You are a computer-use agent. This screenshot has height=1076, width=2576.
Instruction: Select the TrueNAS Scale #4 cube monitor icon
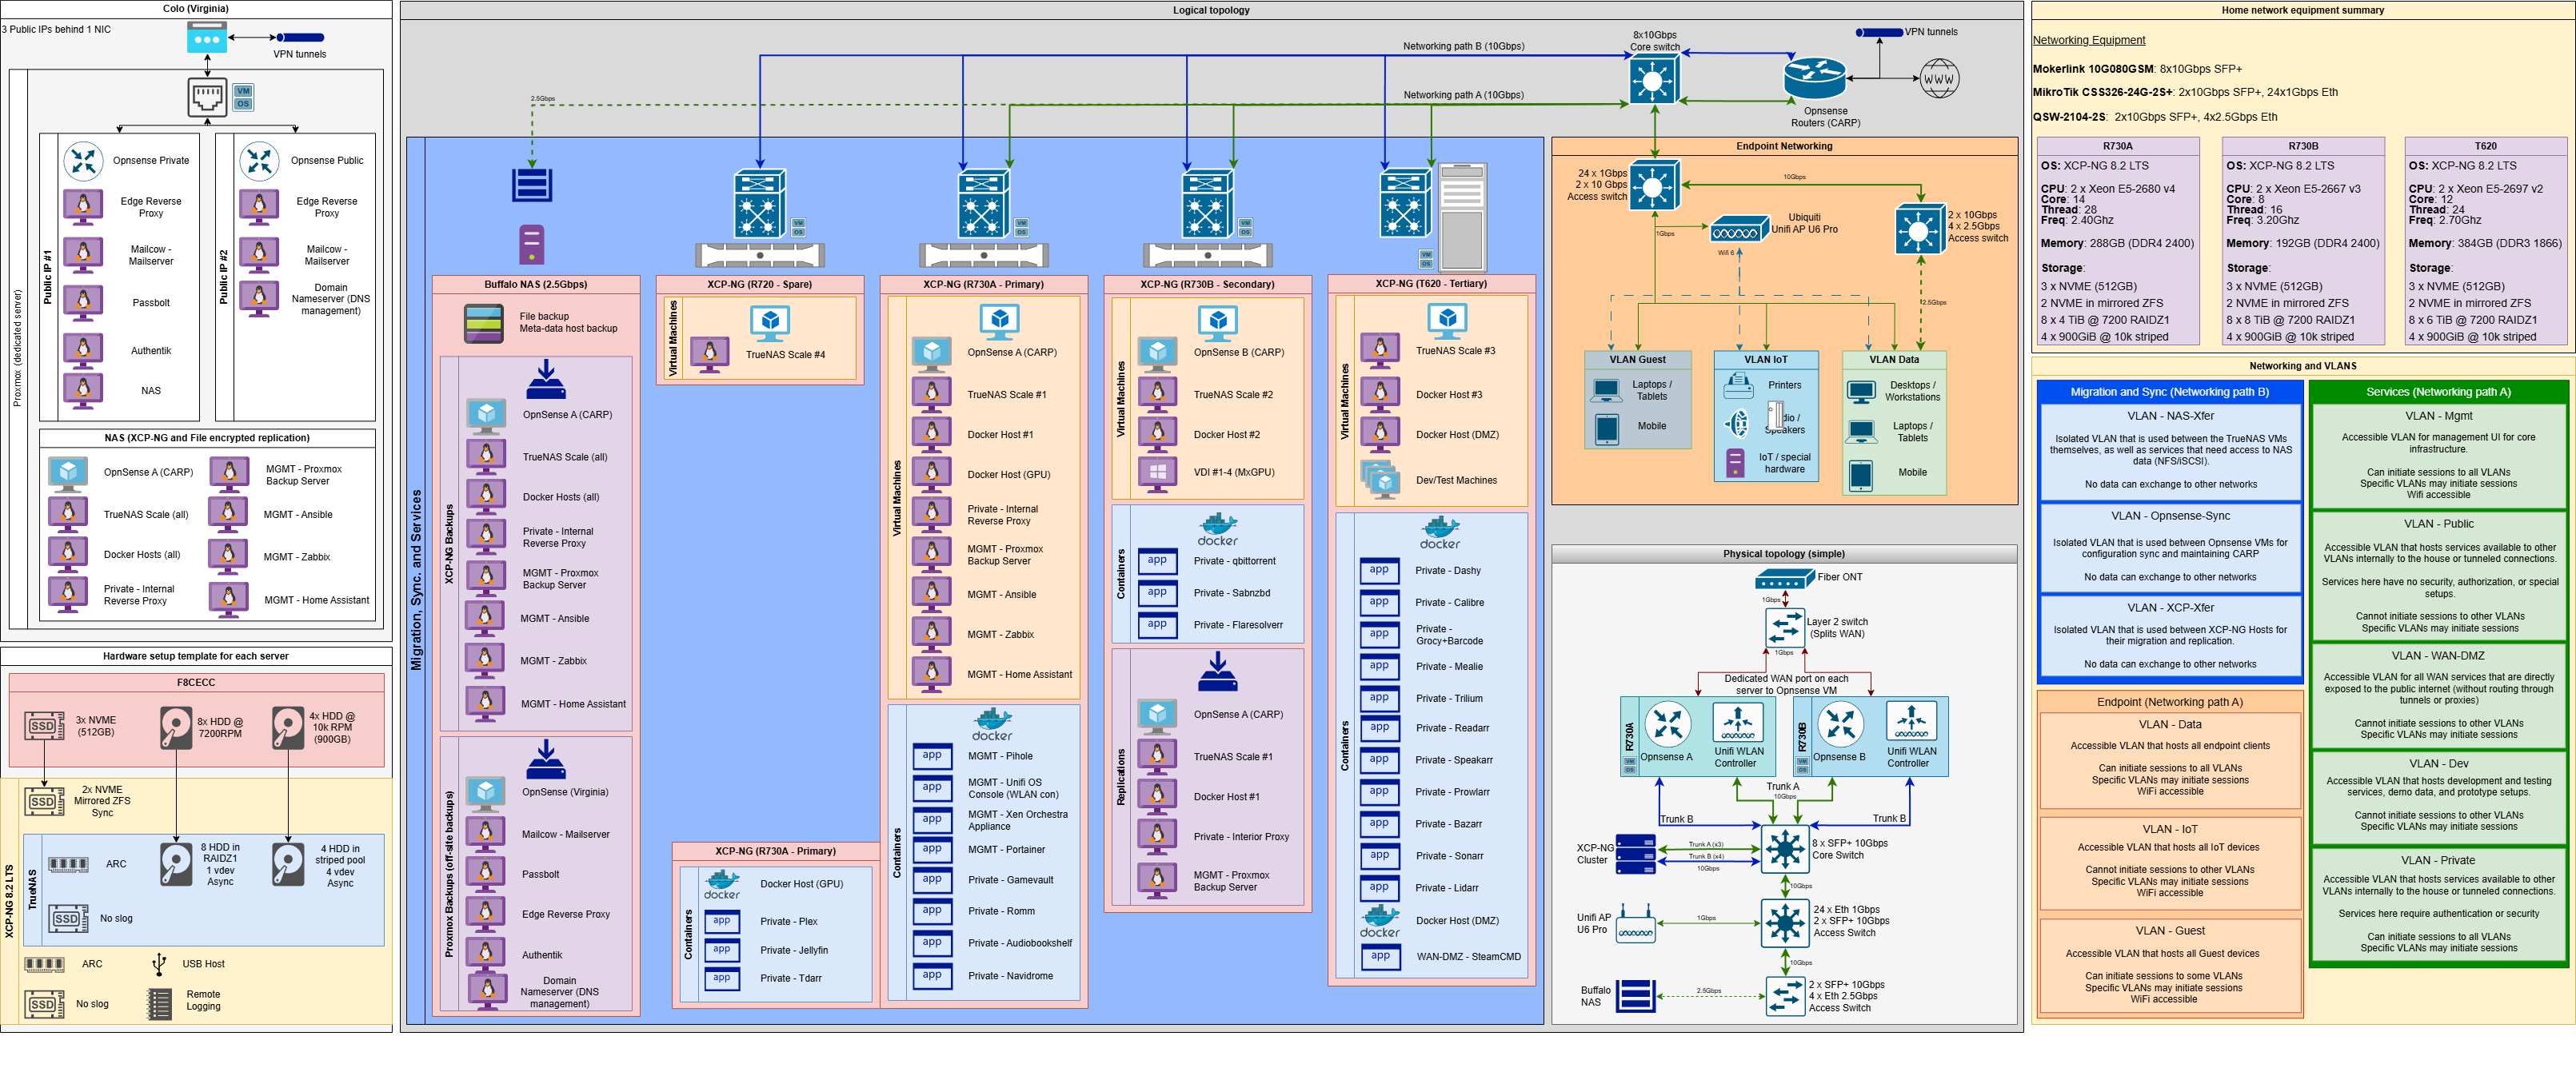pos(770,323)
